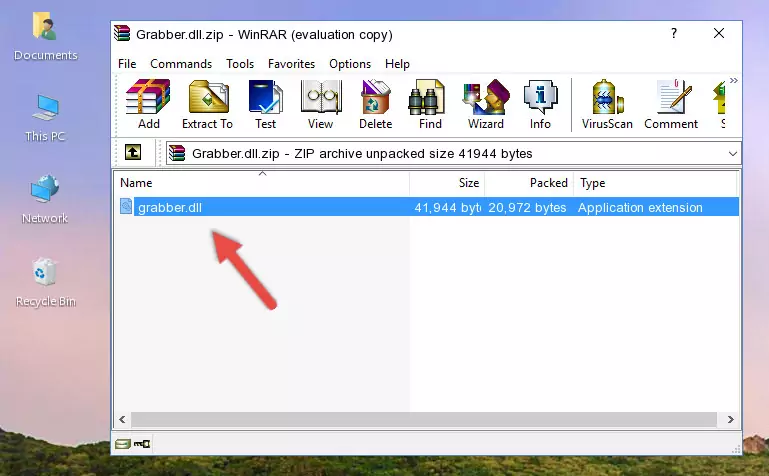
Task: Go up one folder level
Action: coord(133,152)
